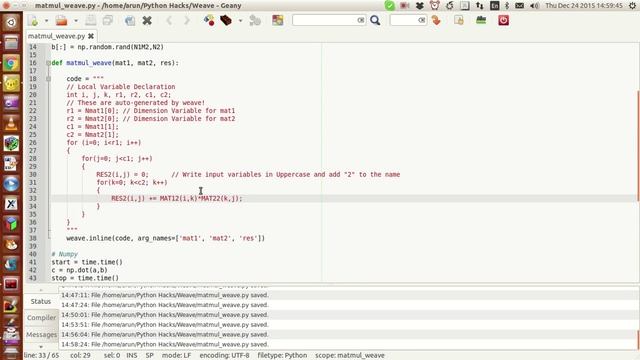Select the 14:47:11 file saved message
Image resolution: width=640 pixels, height=360 pixels.
pos(165,295)
